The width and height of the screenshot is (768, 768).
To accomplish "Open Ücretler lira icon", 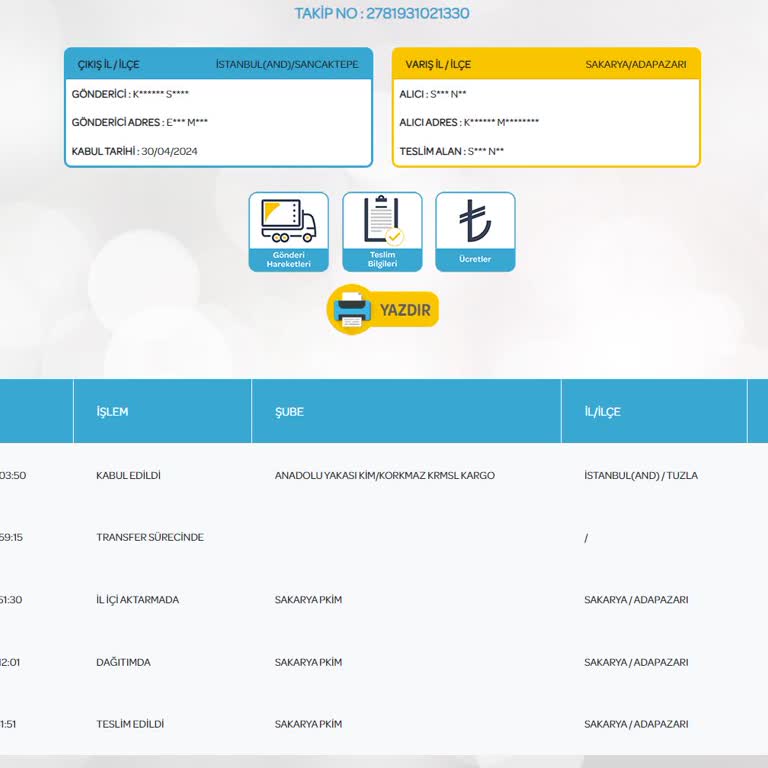I will pos(475,232).
